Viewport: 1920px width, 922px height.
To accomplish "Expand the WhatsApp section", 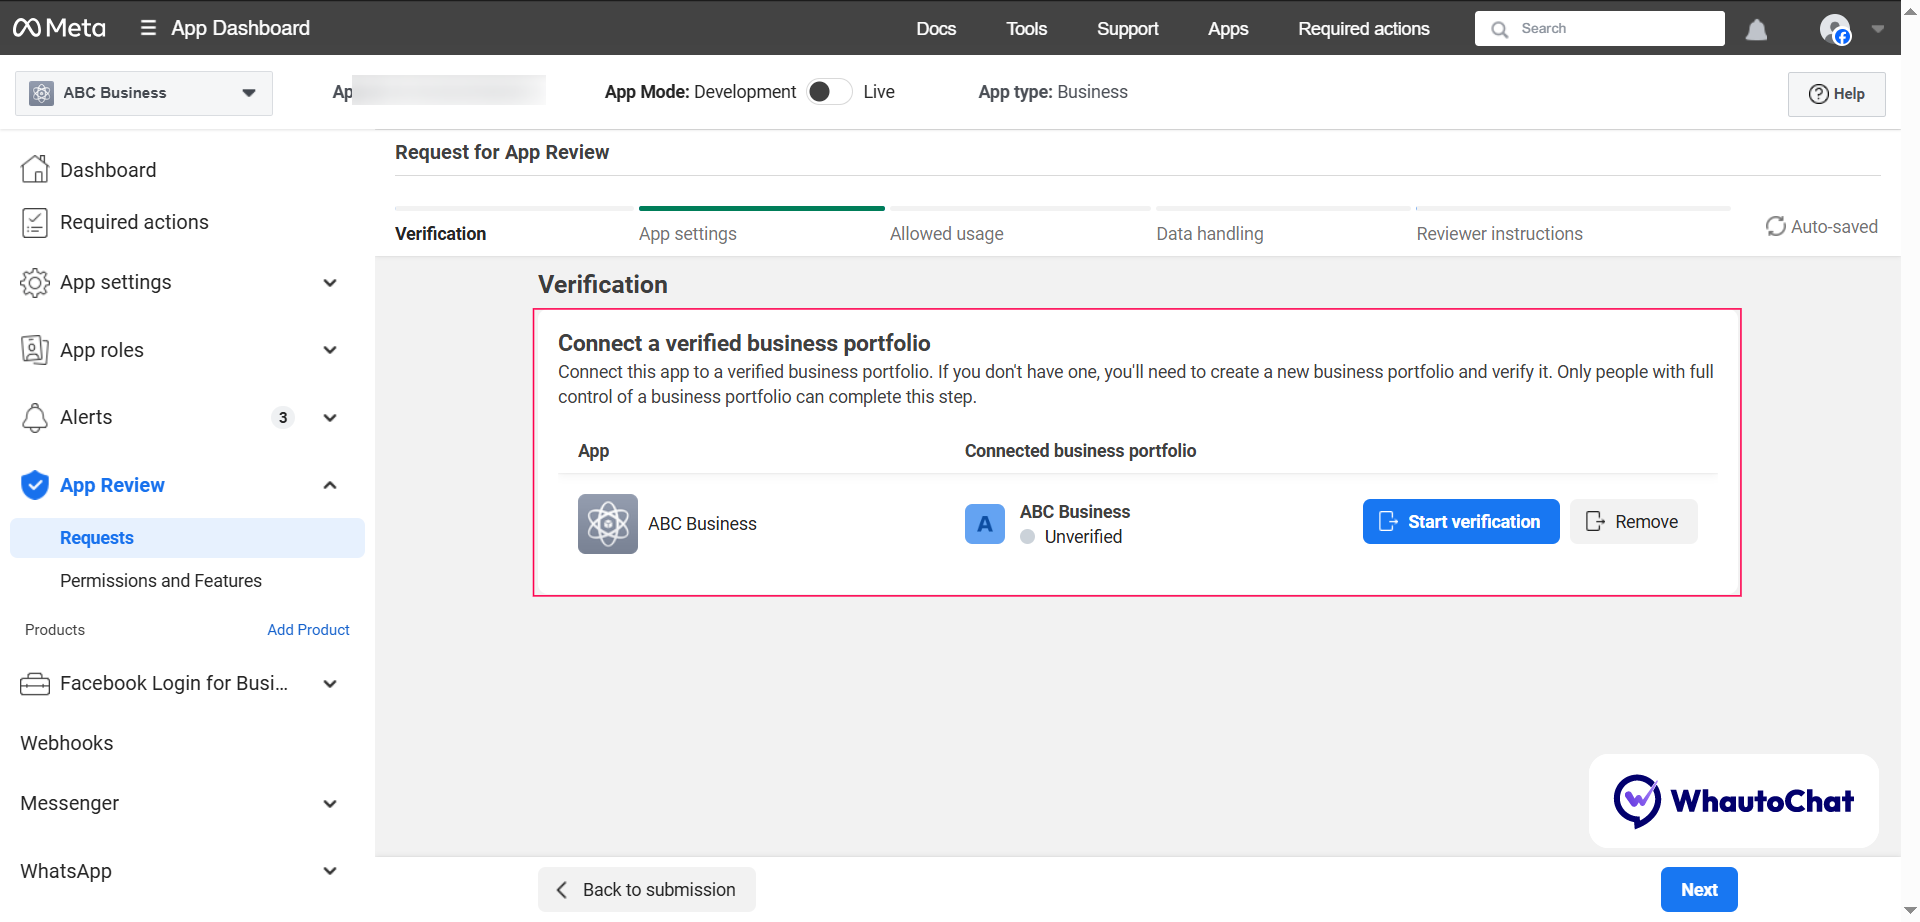I will [330, 871].
